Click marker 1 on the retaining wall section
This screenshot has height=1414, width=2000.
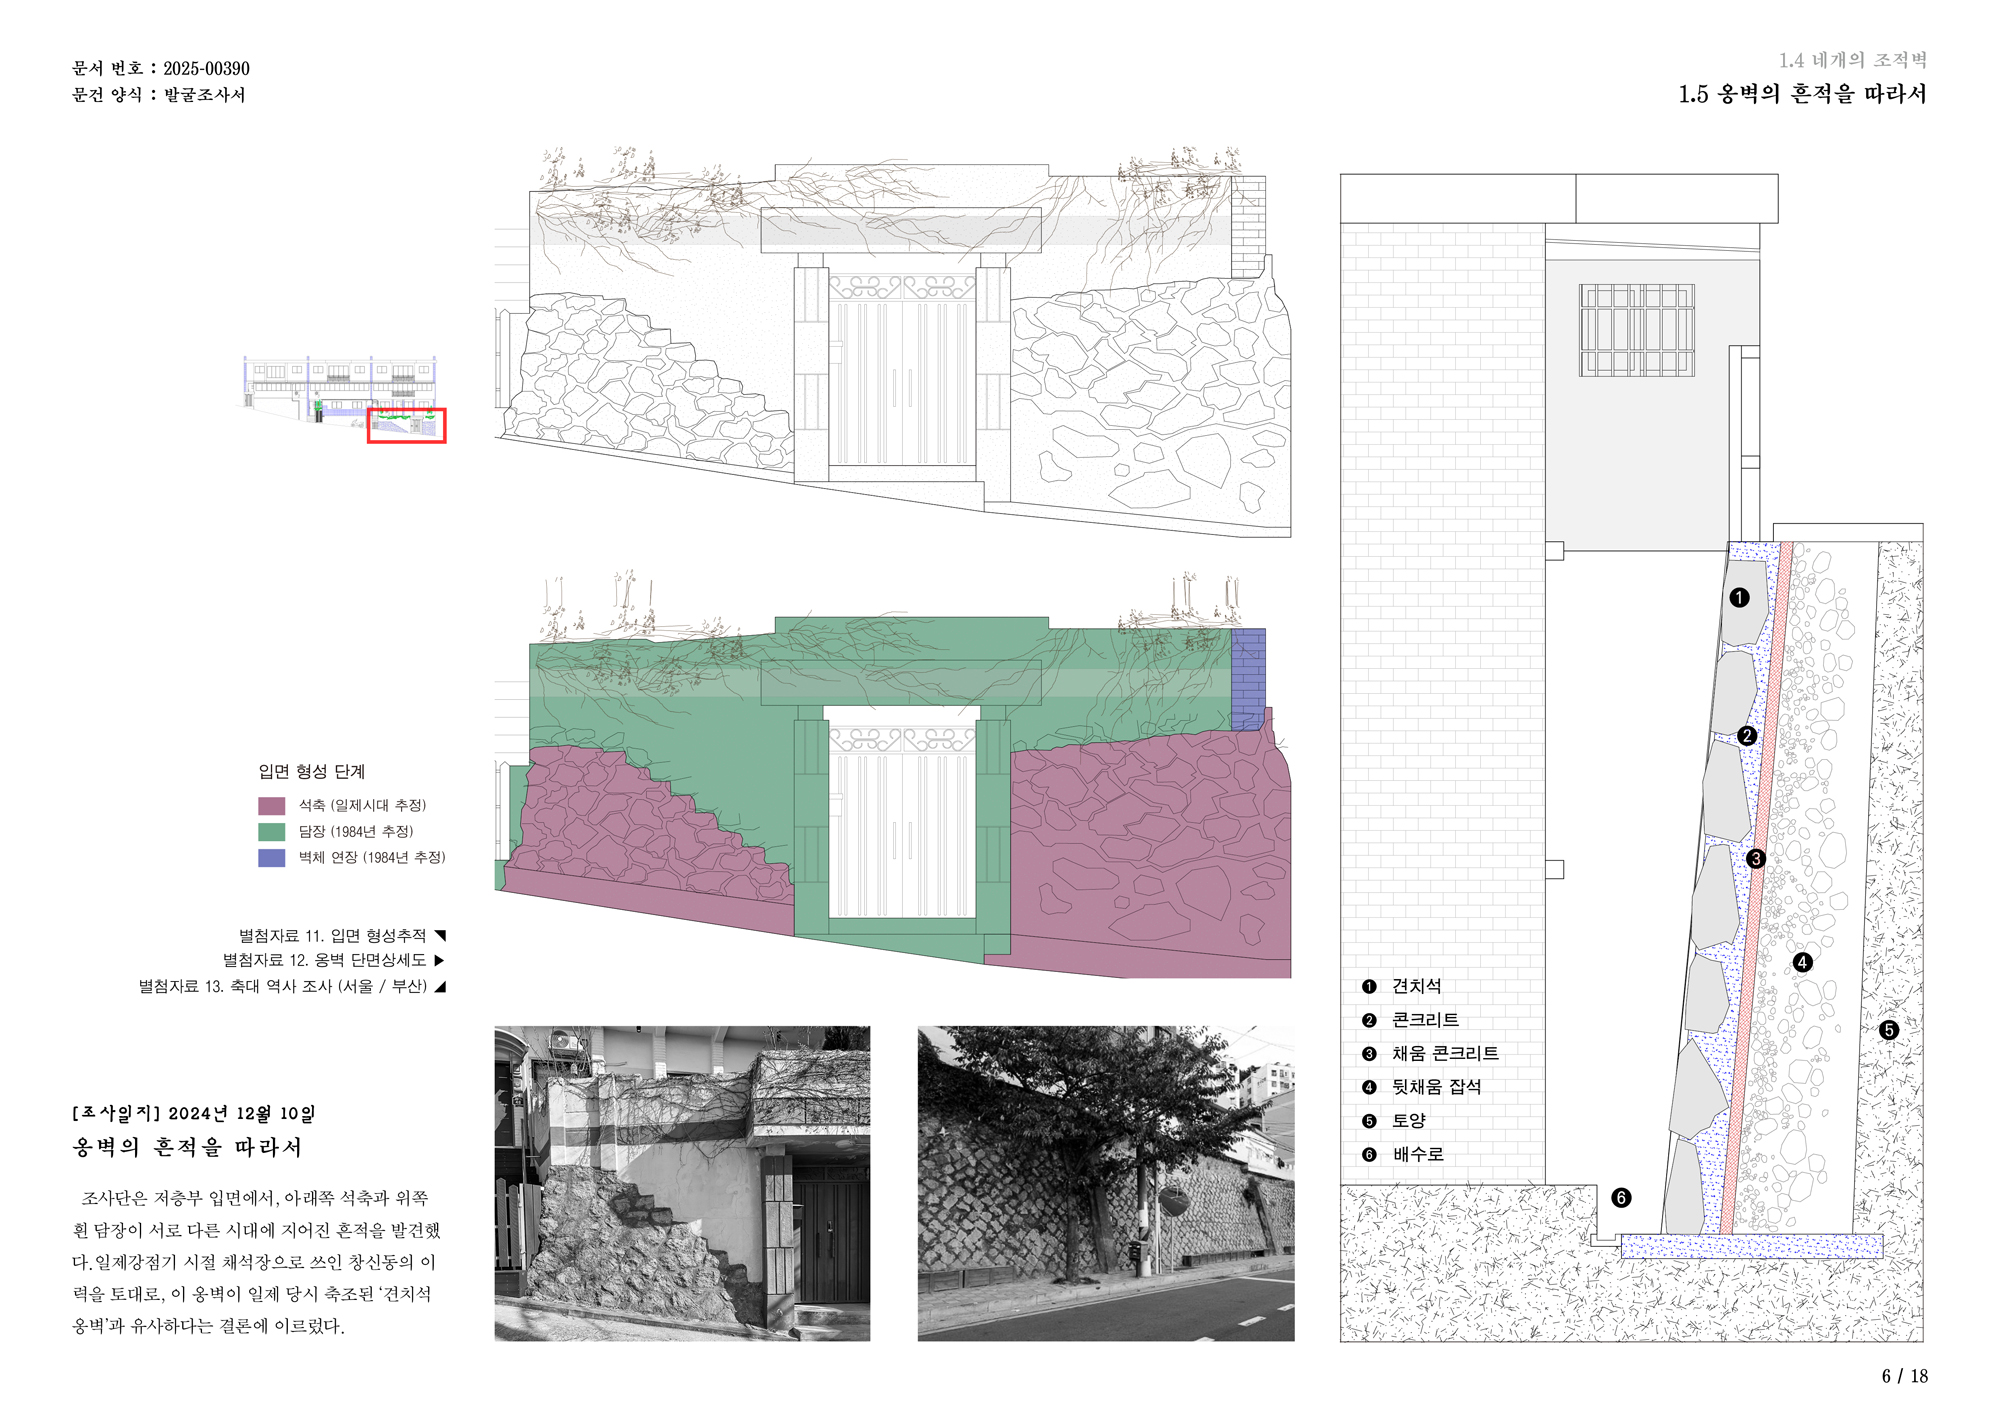click(1739, 597)
